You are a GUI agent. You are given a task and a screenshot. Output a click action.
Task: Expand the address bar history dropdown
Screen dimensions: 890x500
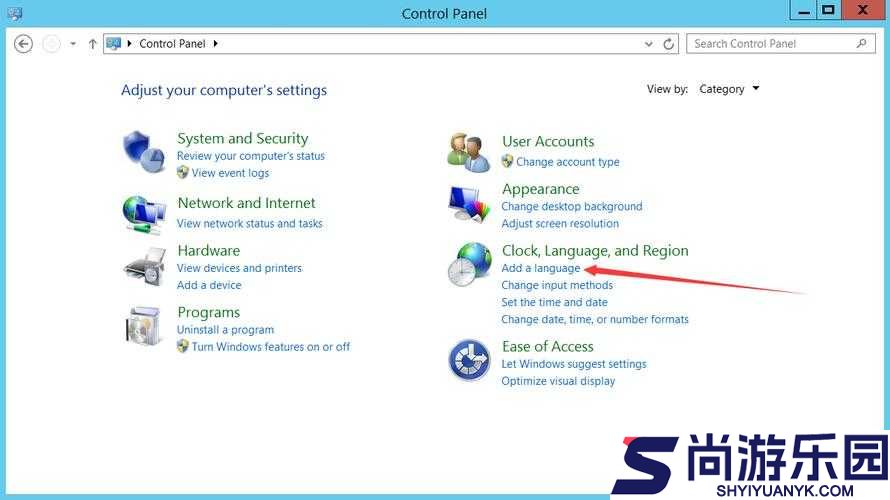point(649,44)
